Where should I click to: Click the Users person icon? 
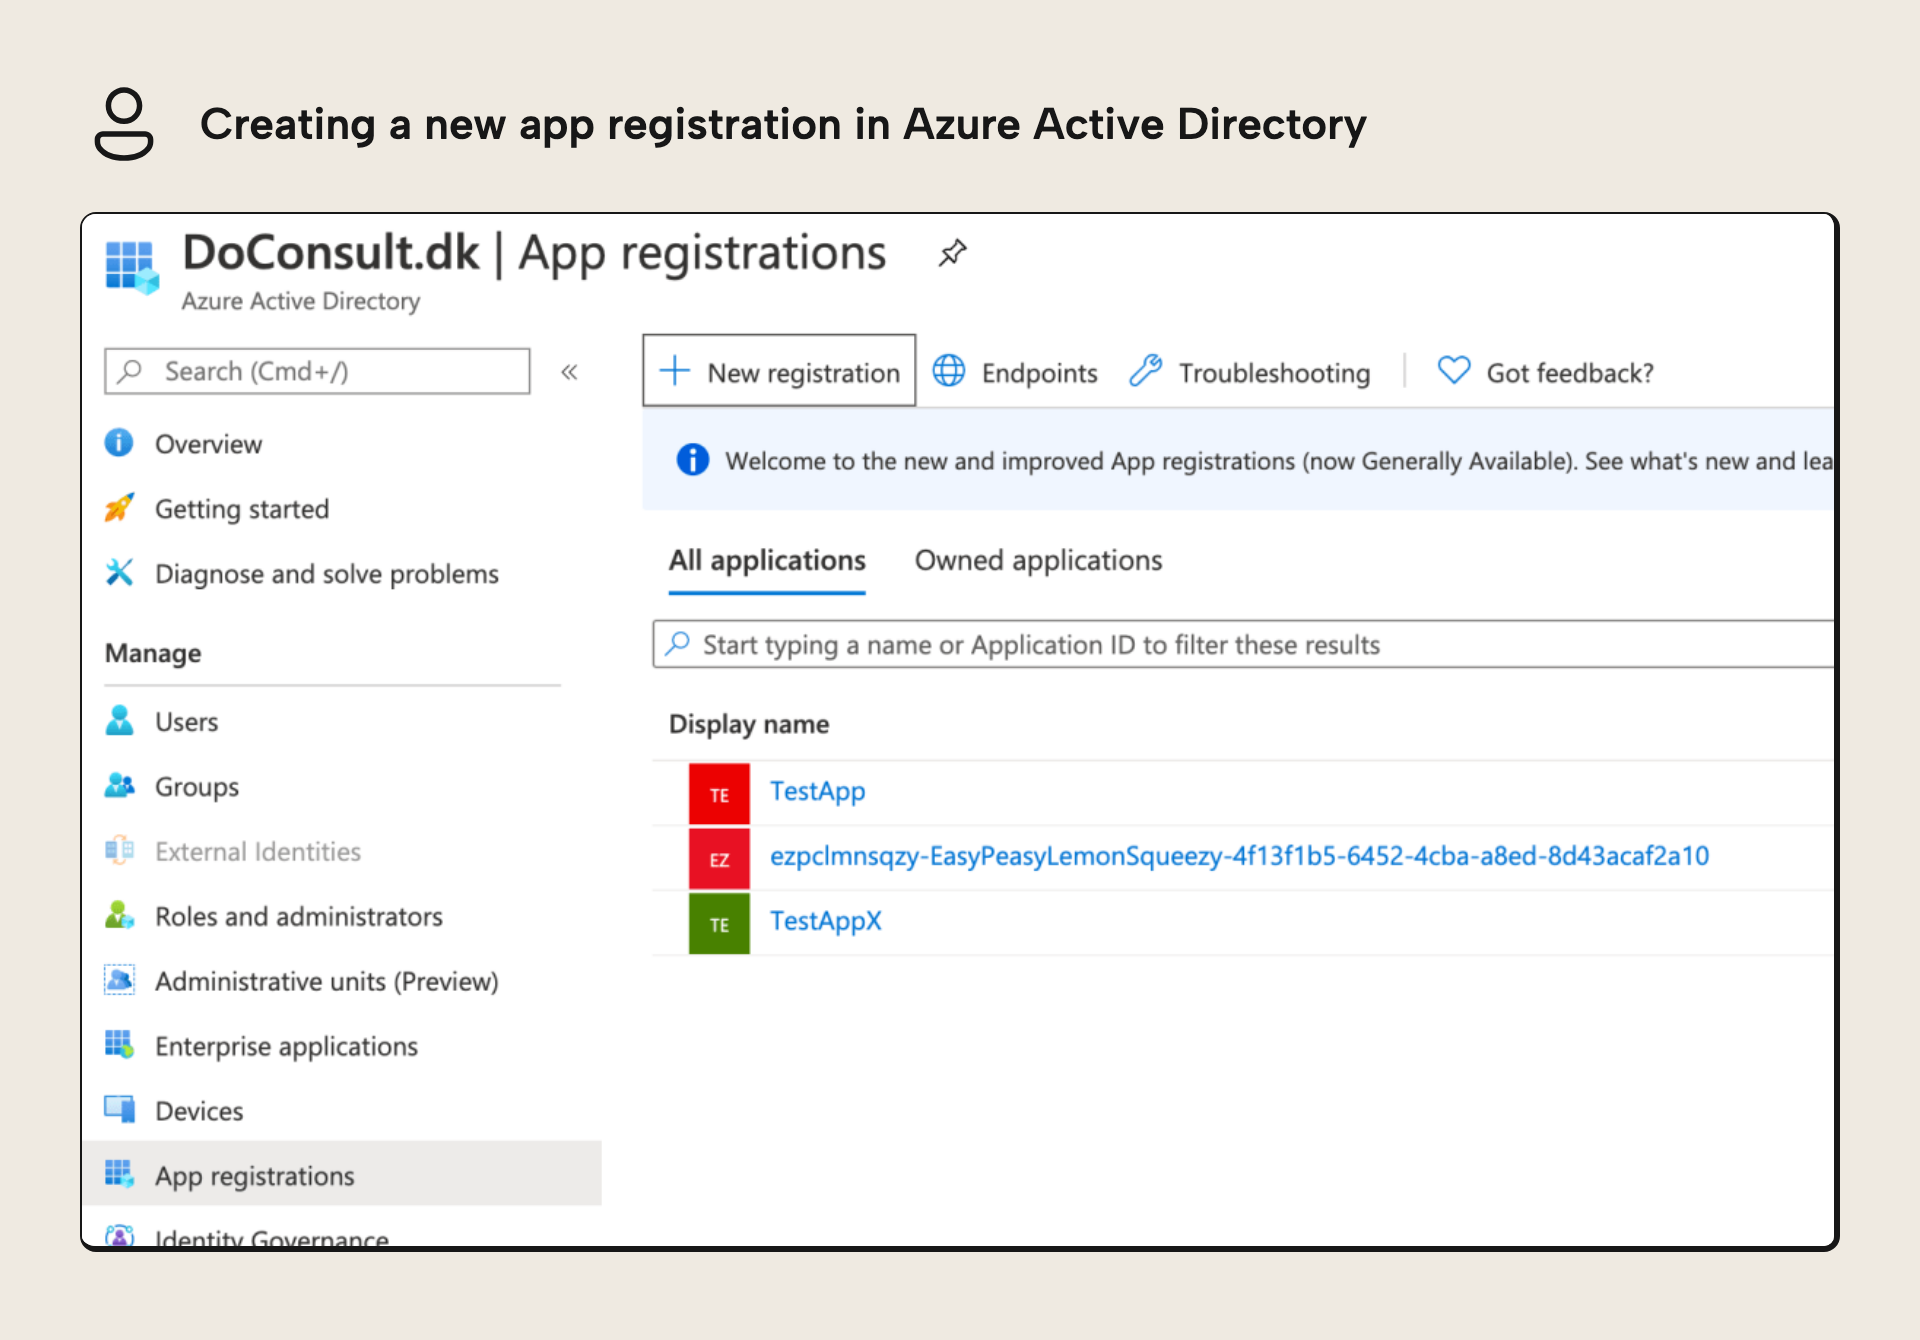coord(119,720)
